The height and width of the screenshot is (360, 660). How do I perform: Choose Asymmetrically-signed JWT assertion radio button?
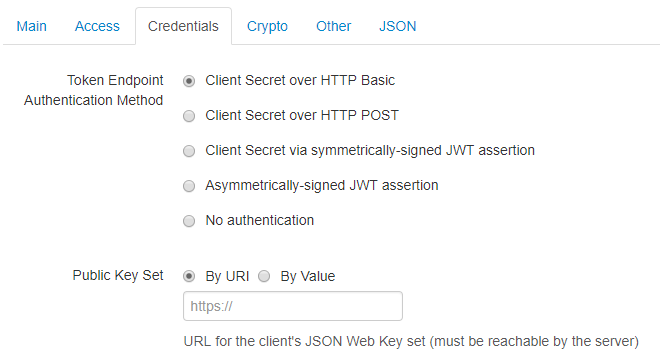point(189,186)
